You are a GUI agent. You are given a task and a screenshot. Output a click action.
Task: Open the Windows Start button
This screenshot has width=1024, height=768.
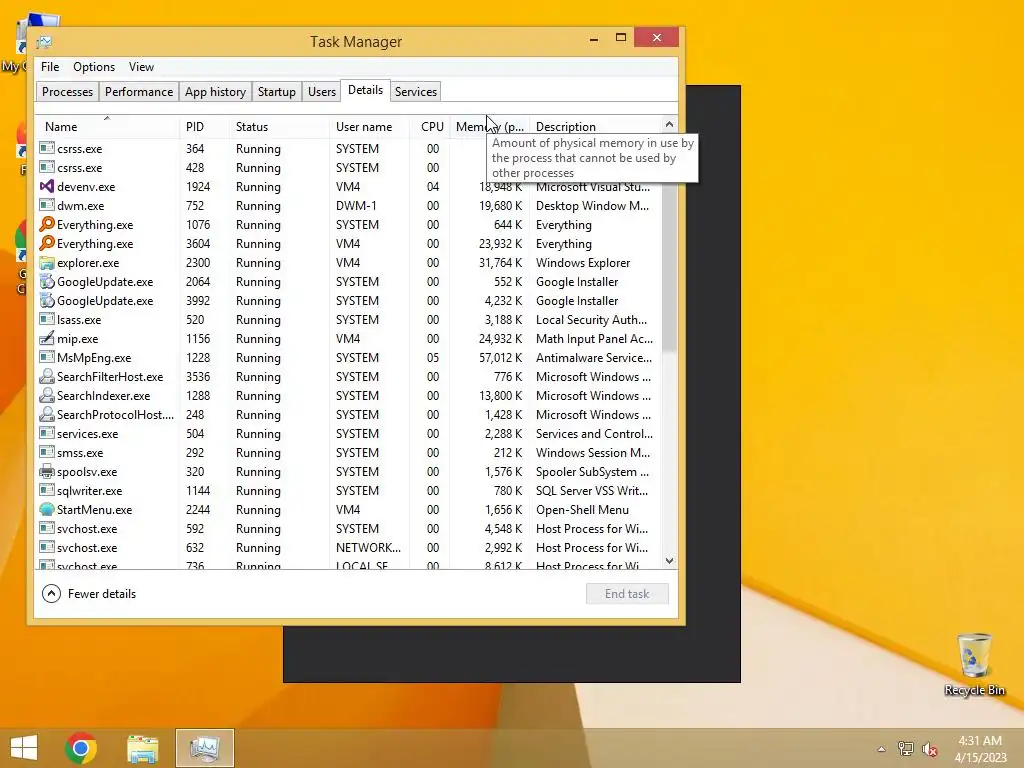(24, 748)
